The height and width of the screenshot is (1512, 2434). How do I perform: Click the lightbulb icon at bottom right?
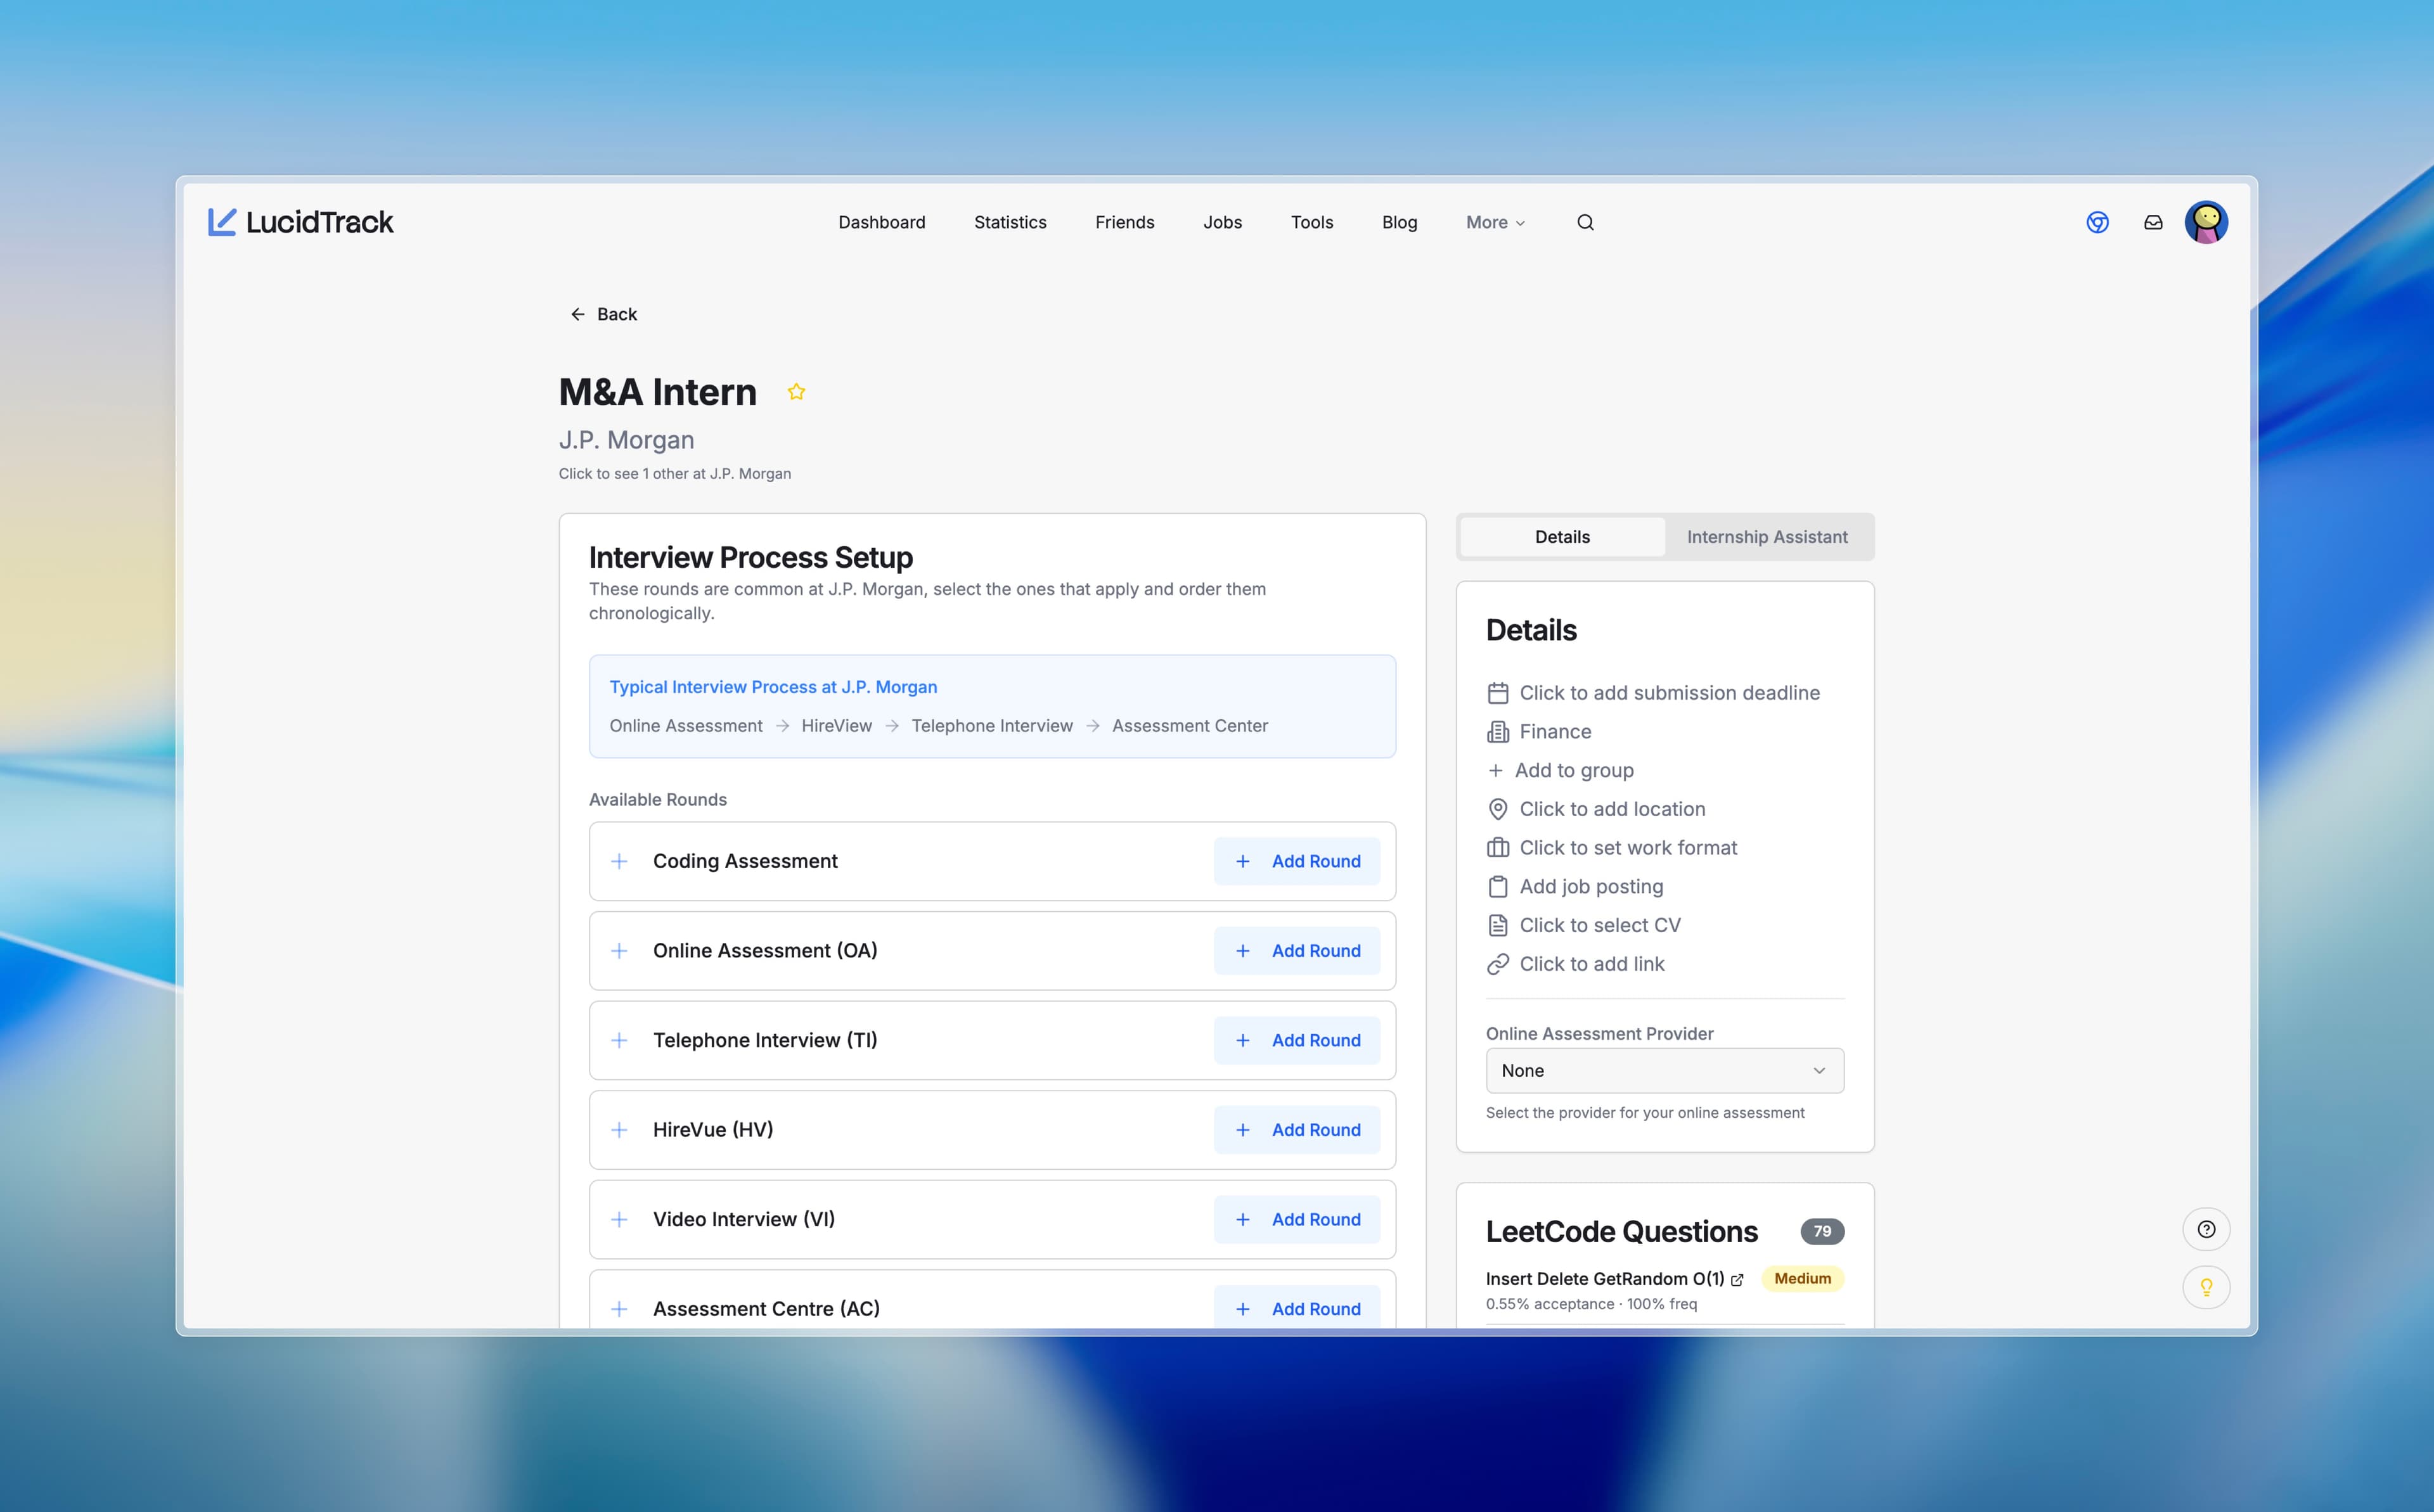(2207, 1287)
